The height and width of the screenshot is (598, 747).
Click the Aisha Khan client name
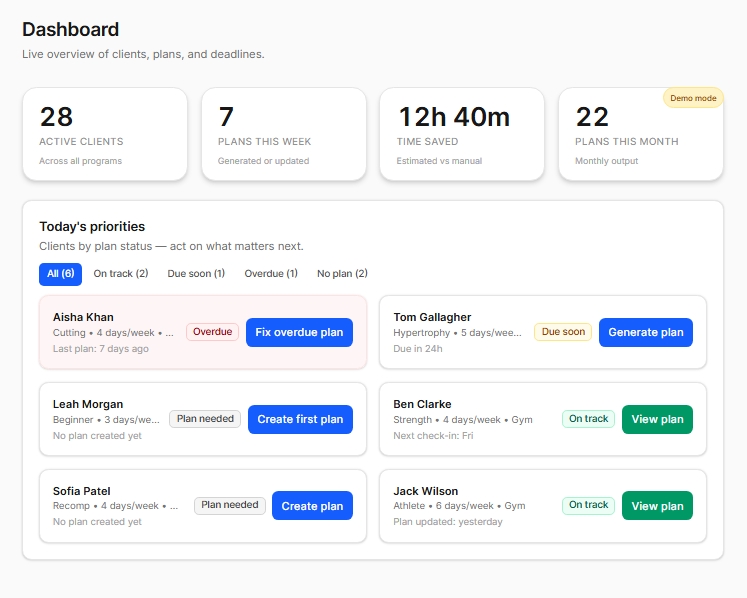[83, 317]
